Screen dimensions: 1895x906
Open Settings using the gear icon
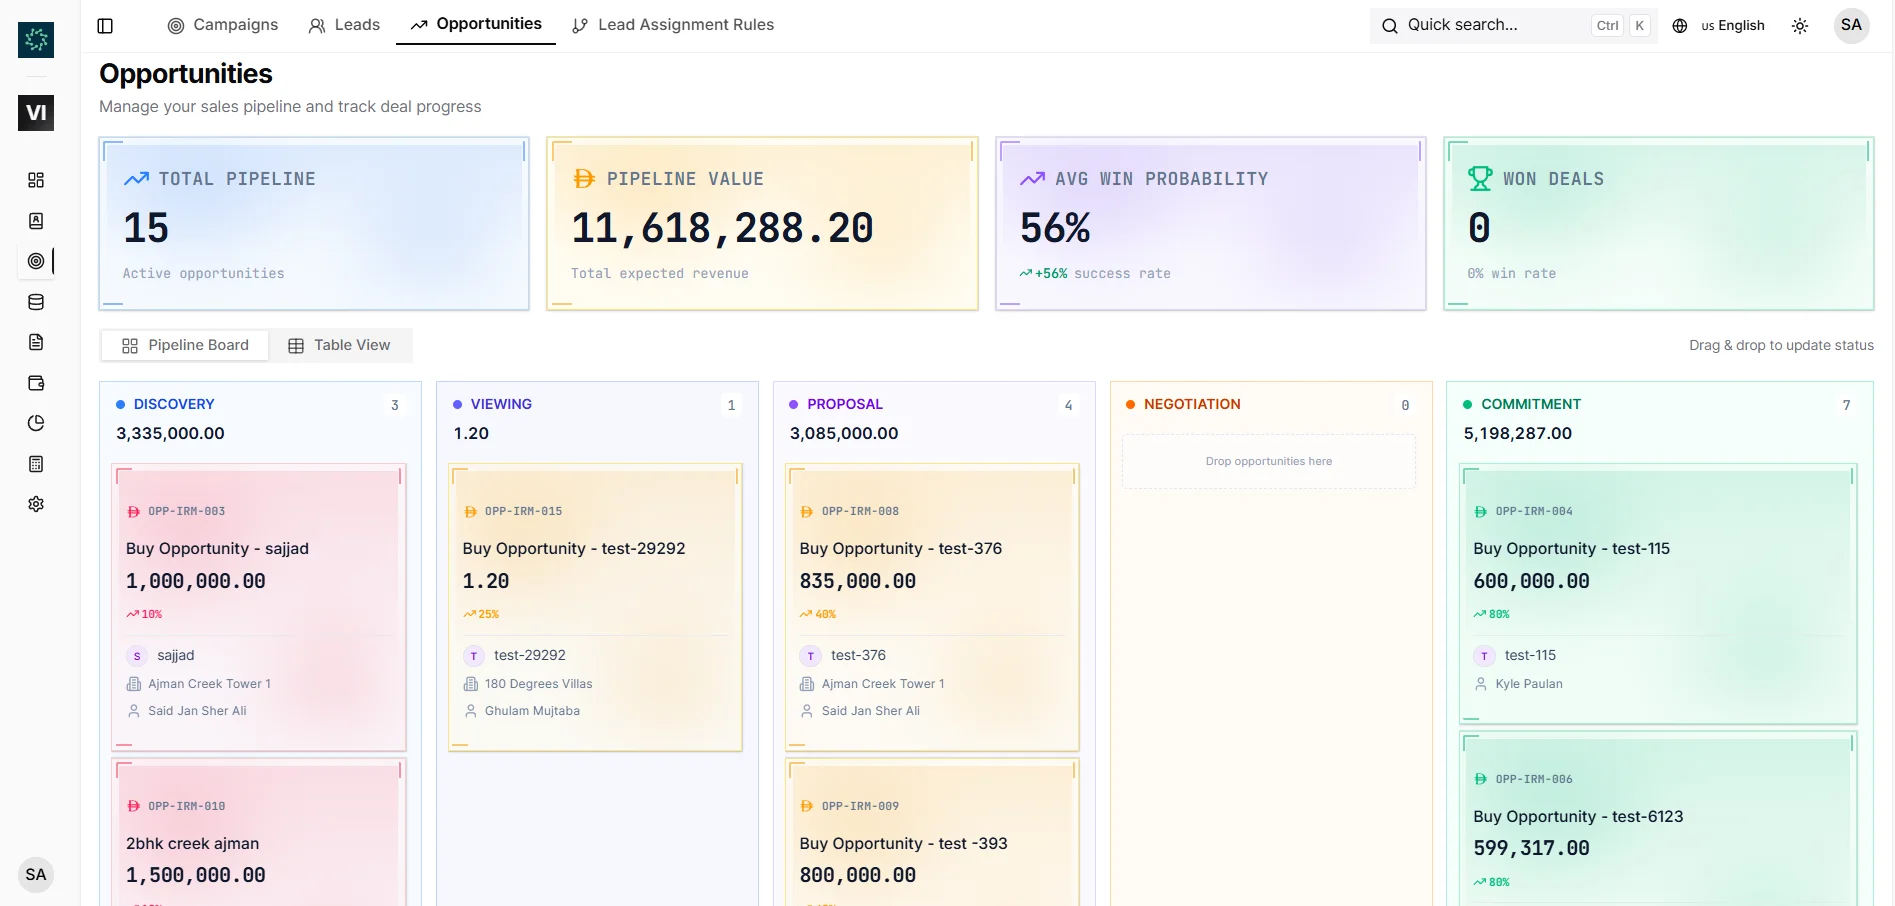click(36, 504)
